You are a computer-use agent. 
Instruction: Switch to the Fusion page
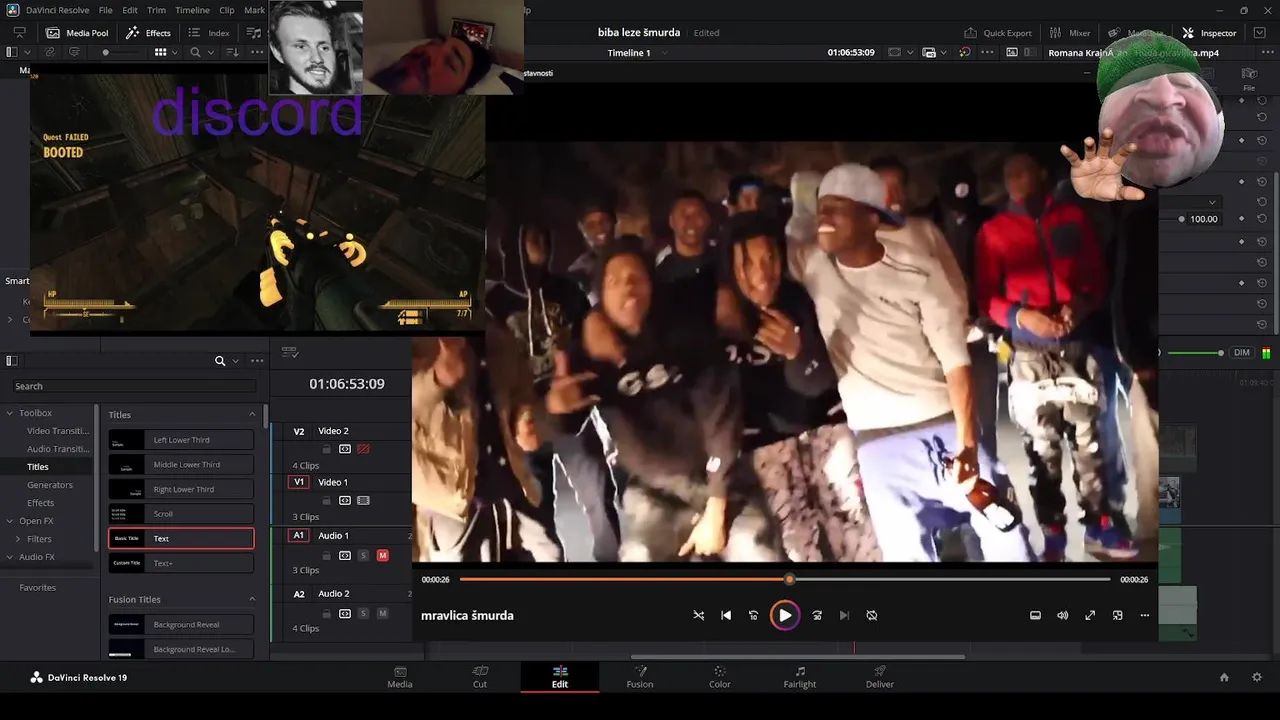pyautogui.click(x=640, y=677)
